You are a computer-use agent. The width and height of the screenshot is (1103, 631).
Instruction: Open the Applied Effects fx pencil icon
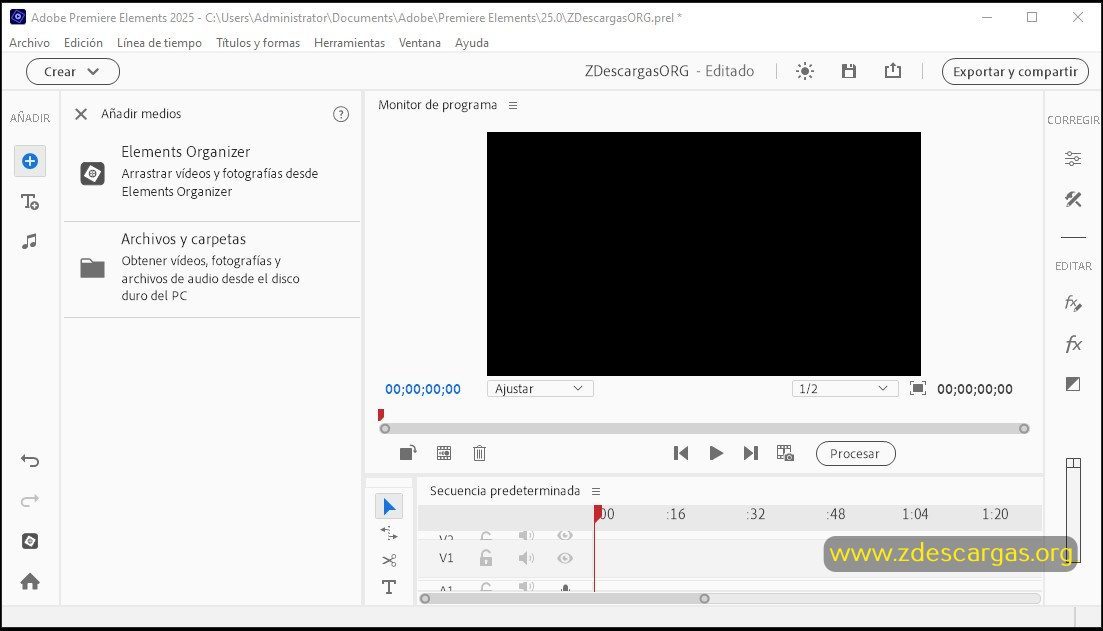point(1073,303)
